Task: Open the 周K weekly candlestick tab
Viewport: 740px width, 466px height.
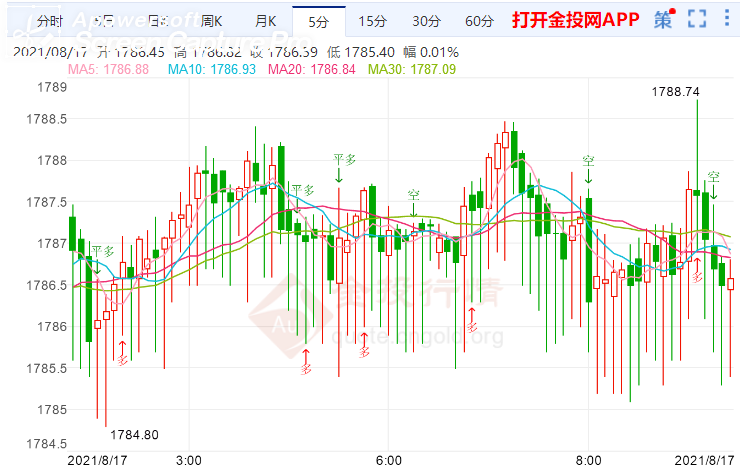Action: tap(211, 21)
